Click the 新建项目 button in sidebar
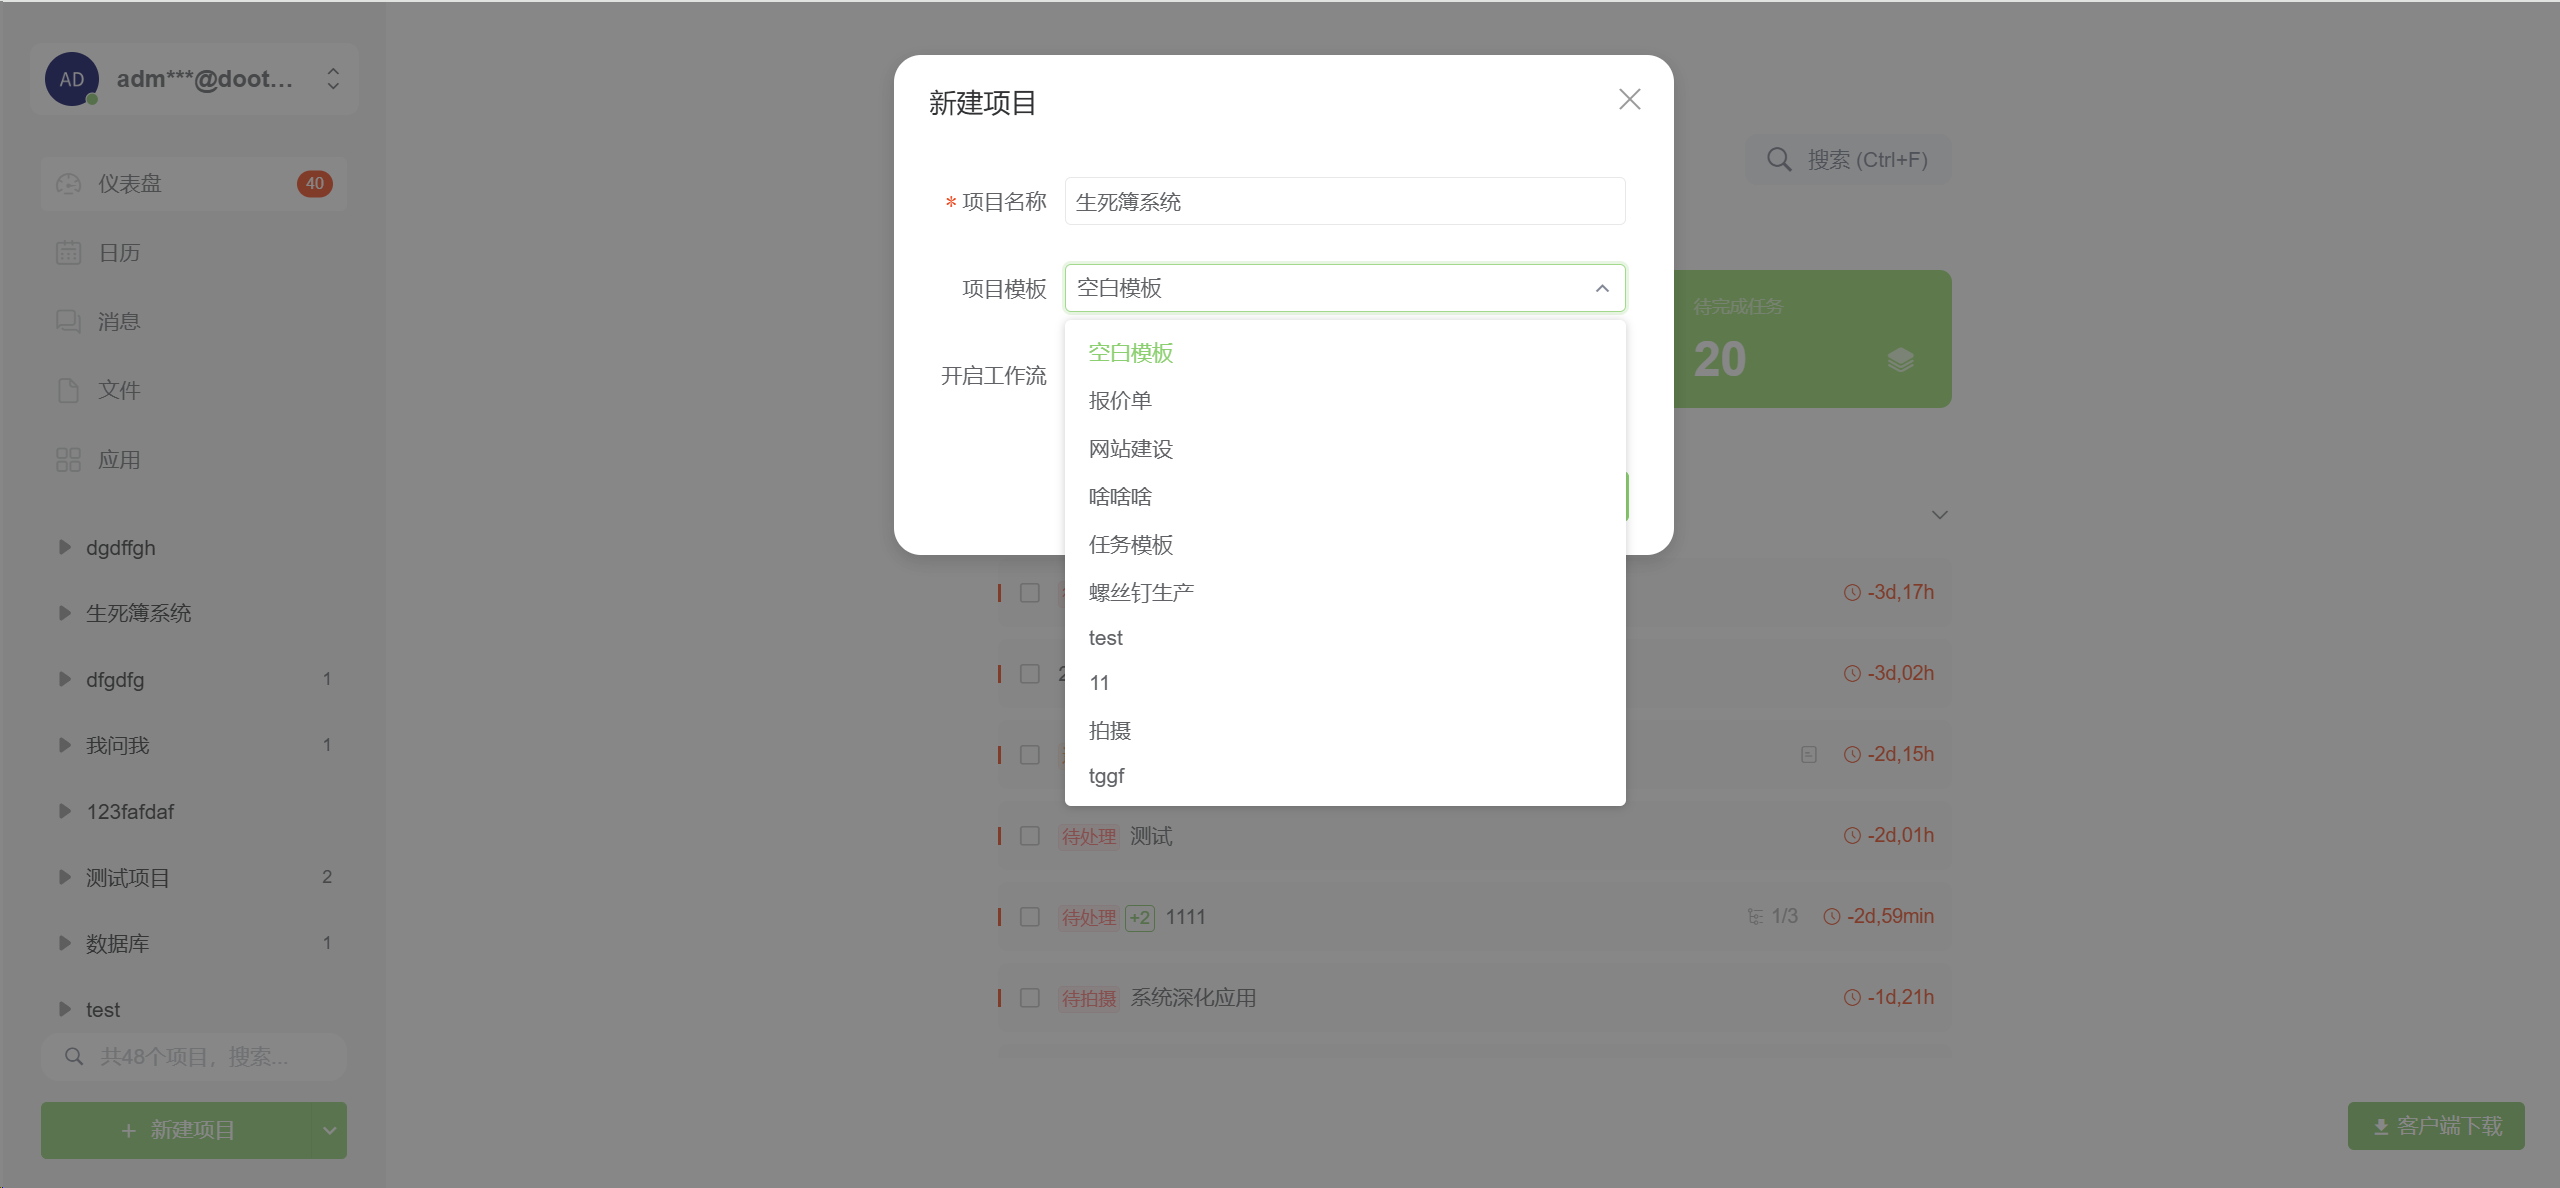2560x1188 pixels. [x=178, y=1130]
